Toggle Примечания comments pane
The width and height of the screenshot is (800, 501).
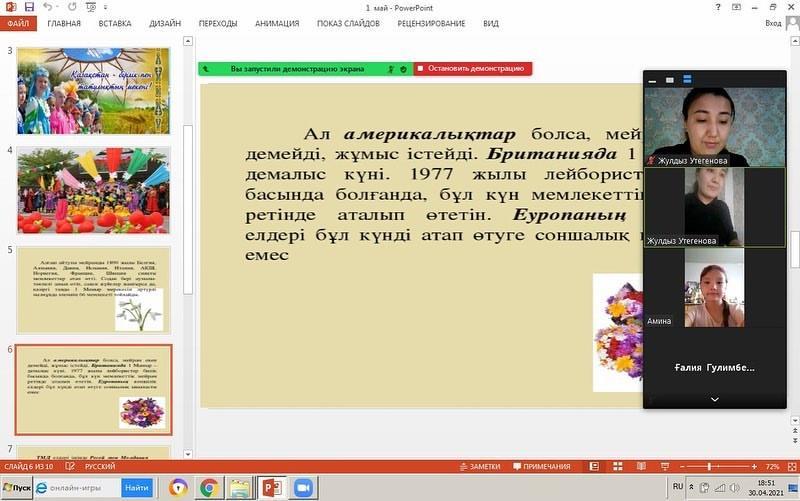541,467
